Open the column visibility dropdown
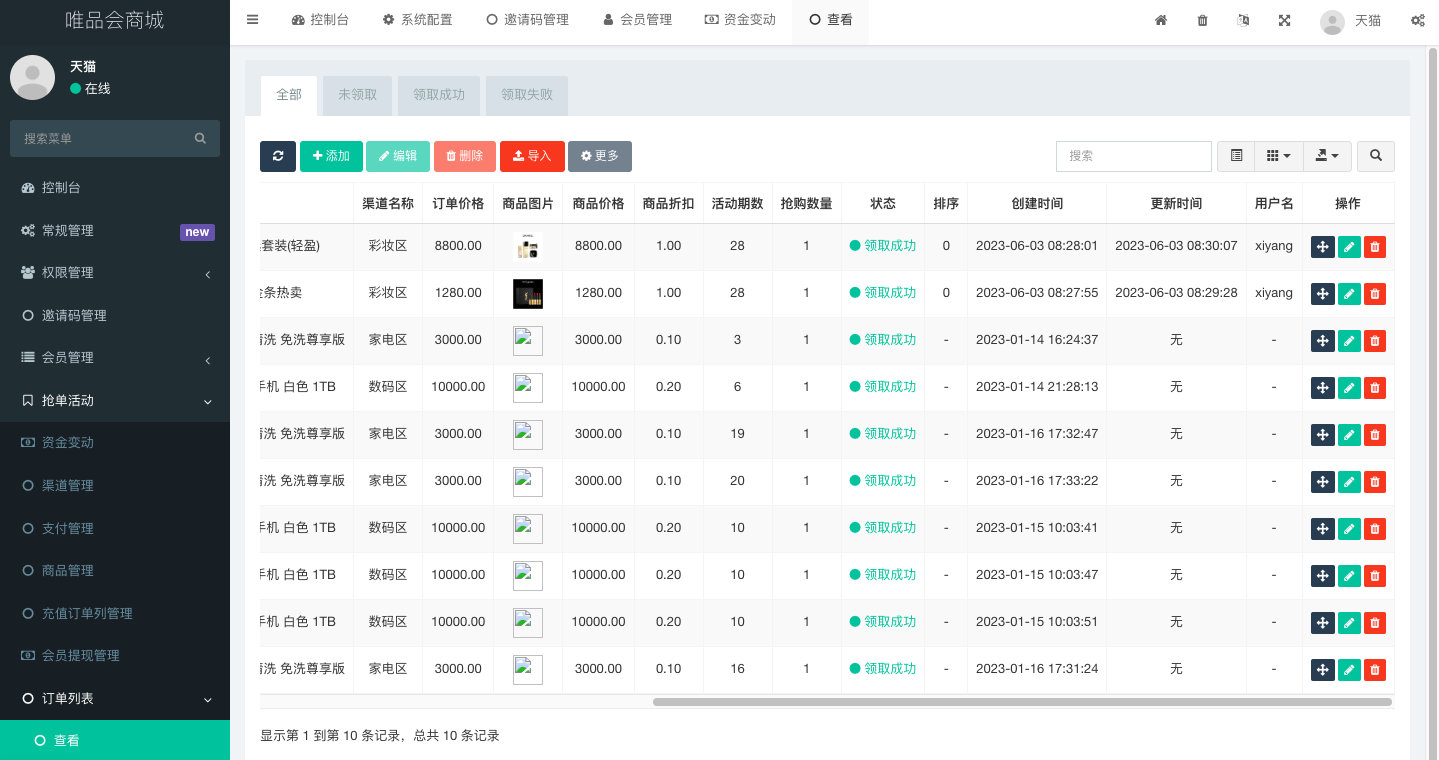The image size is (1439, 760). pyautogui.click(x=1278, y=156)
